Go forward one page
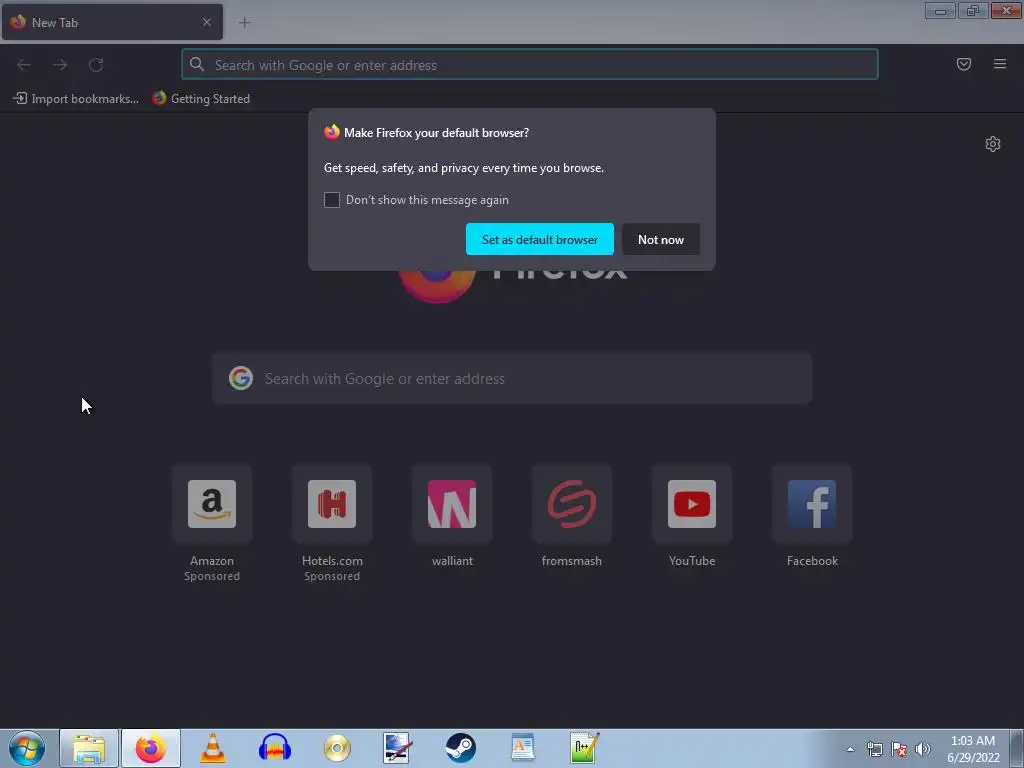The image size is (1024, 768). [60, 65]
